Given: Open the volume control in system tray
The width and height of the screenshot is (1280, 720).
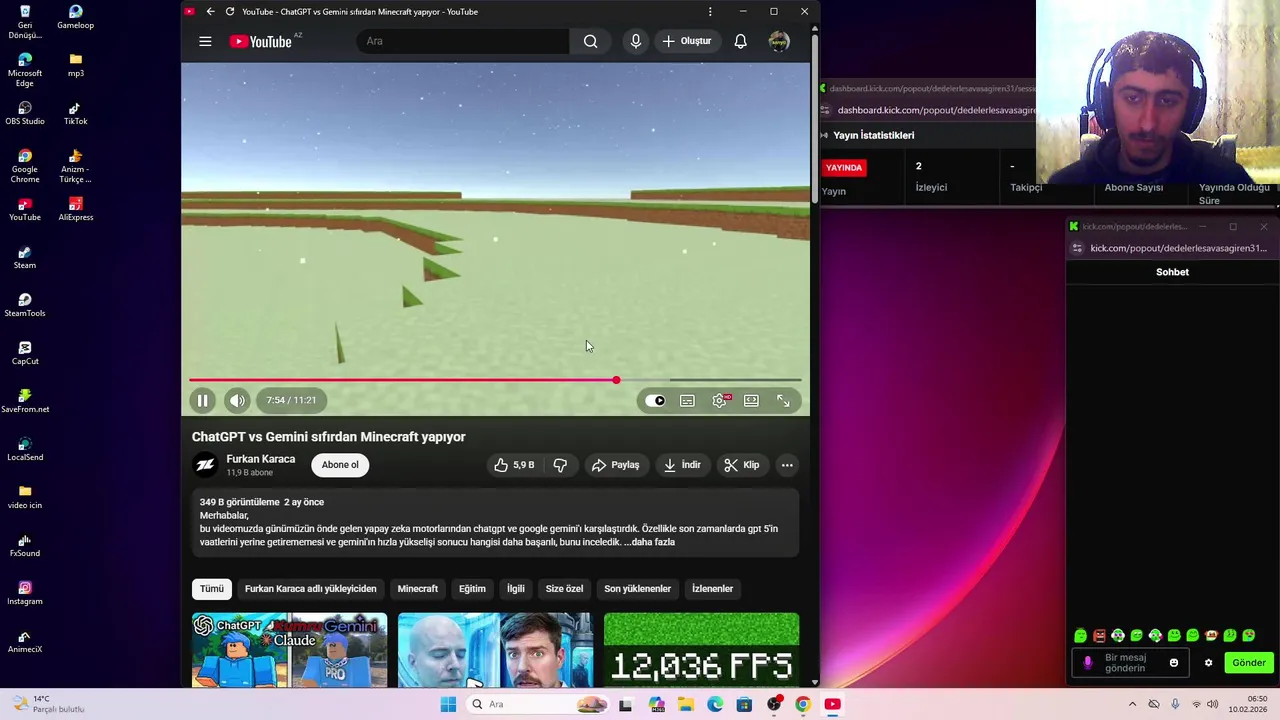Looking at the screenshot, I should point(1213,704).
